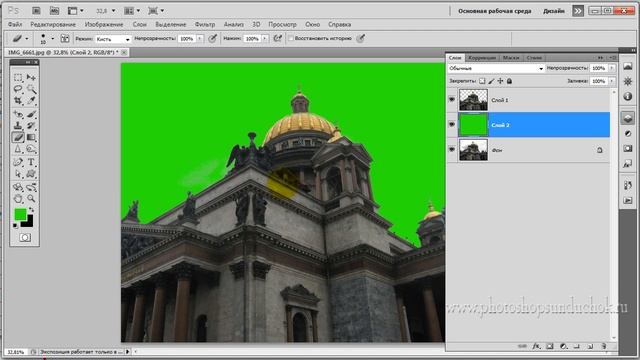Switch to the 'Коррекция' panel tab

[482, 58]
